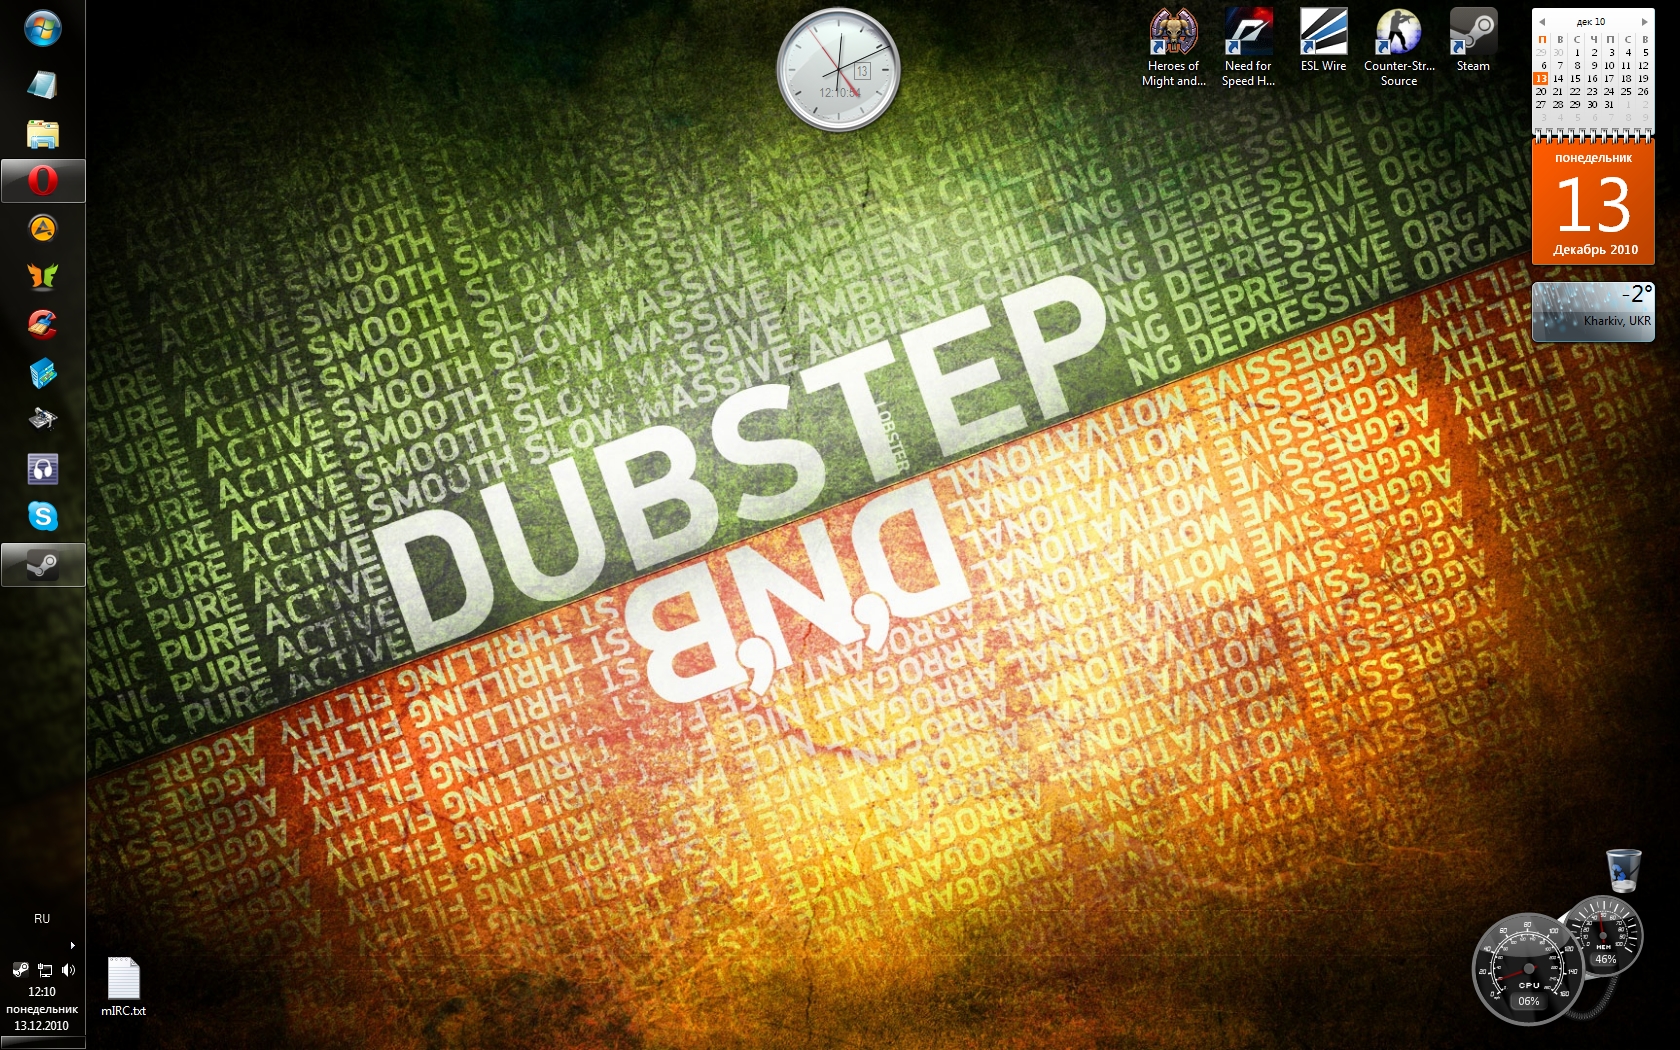Launch CCleaner from the taskbar

pyautogui.click(x=42, y=324)
